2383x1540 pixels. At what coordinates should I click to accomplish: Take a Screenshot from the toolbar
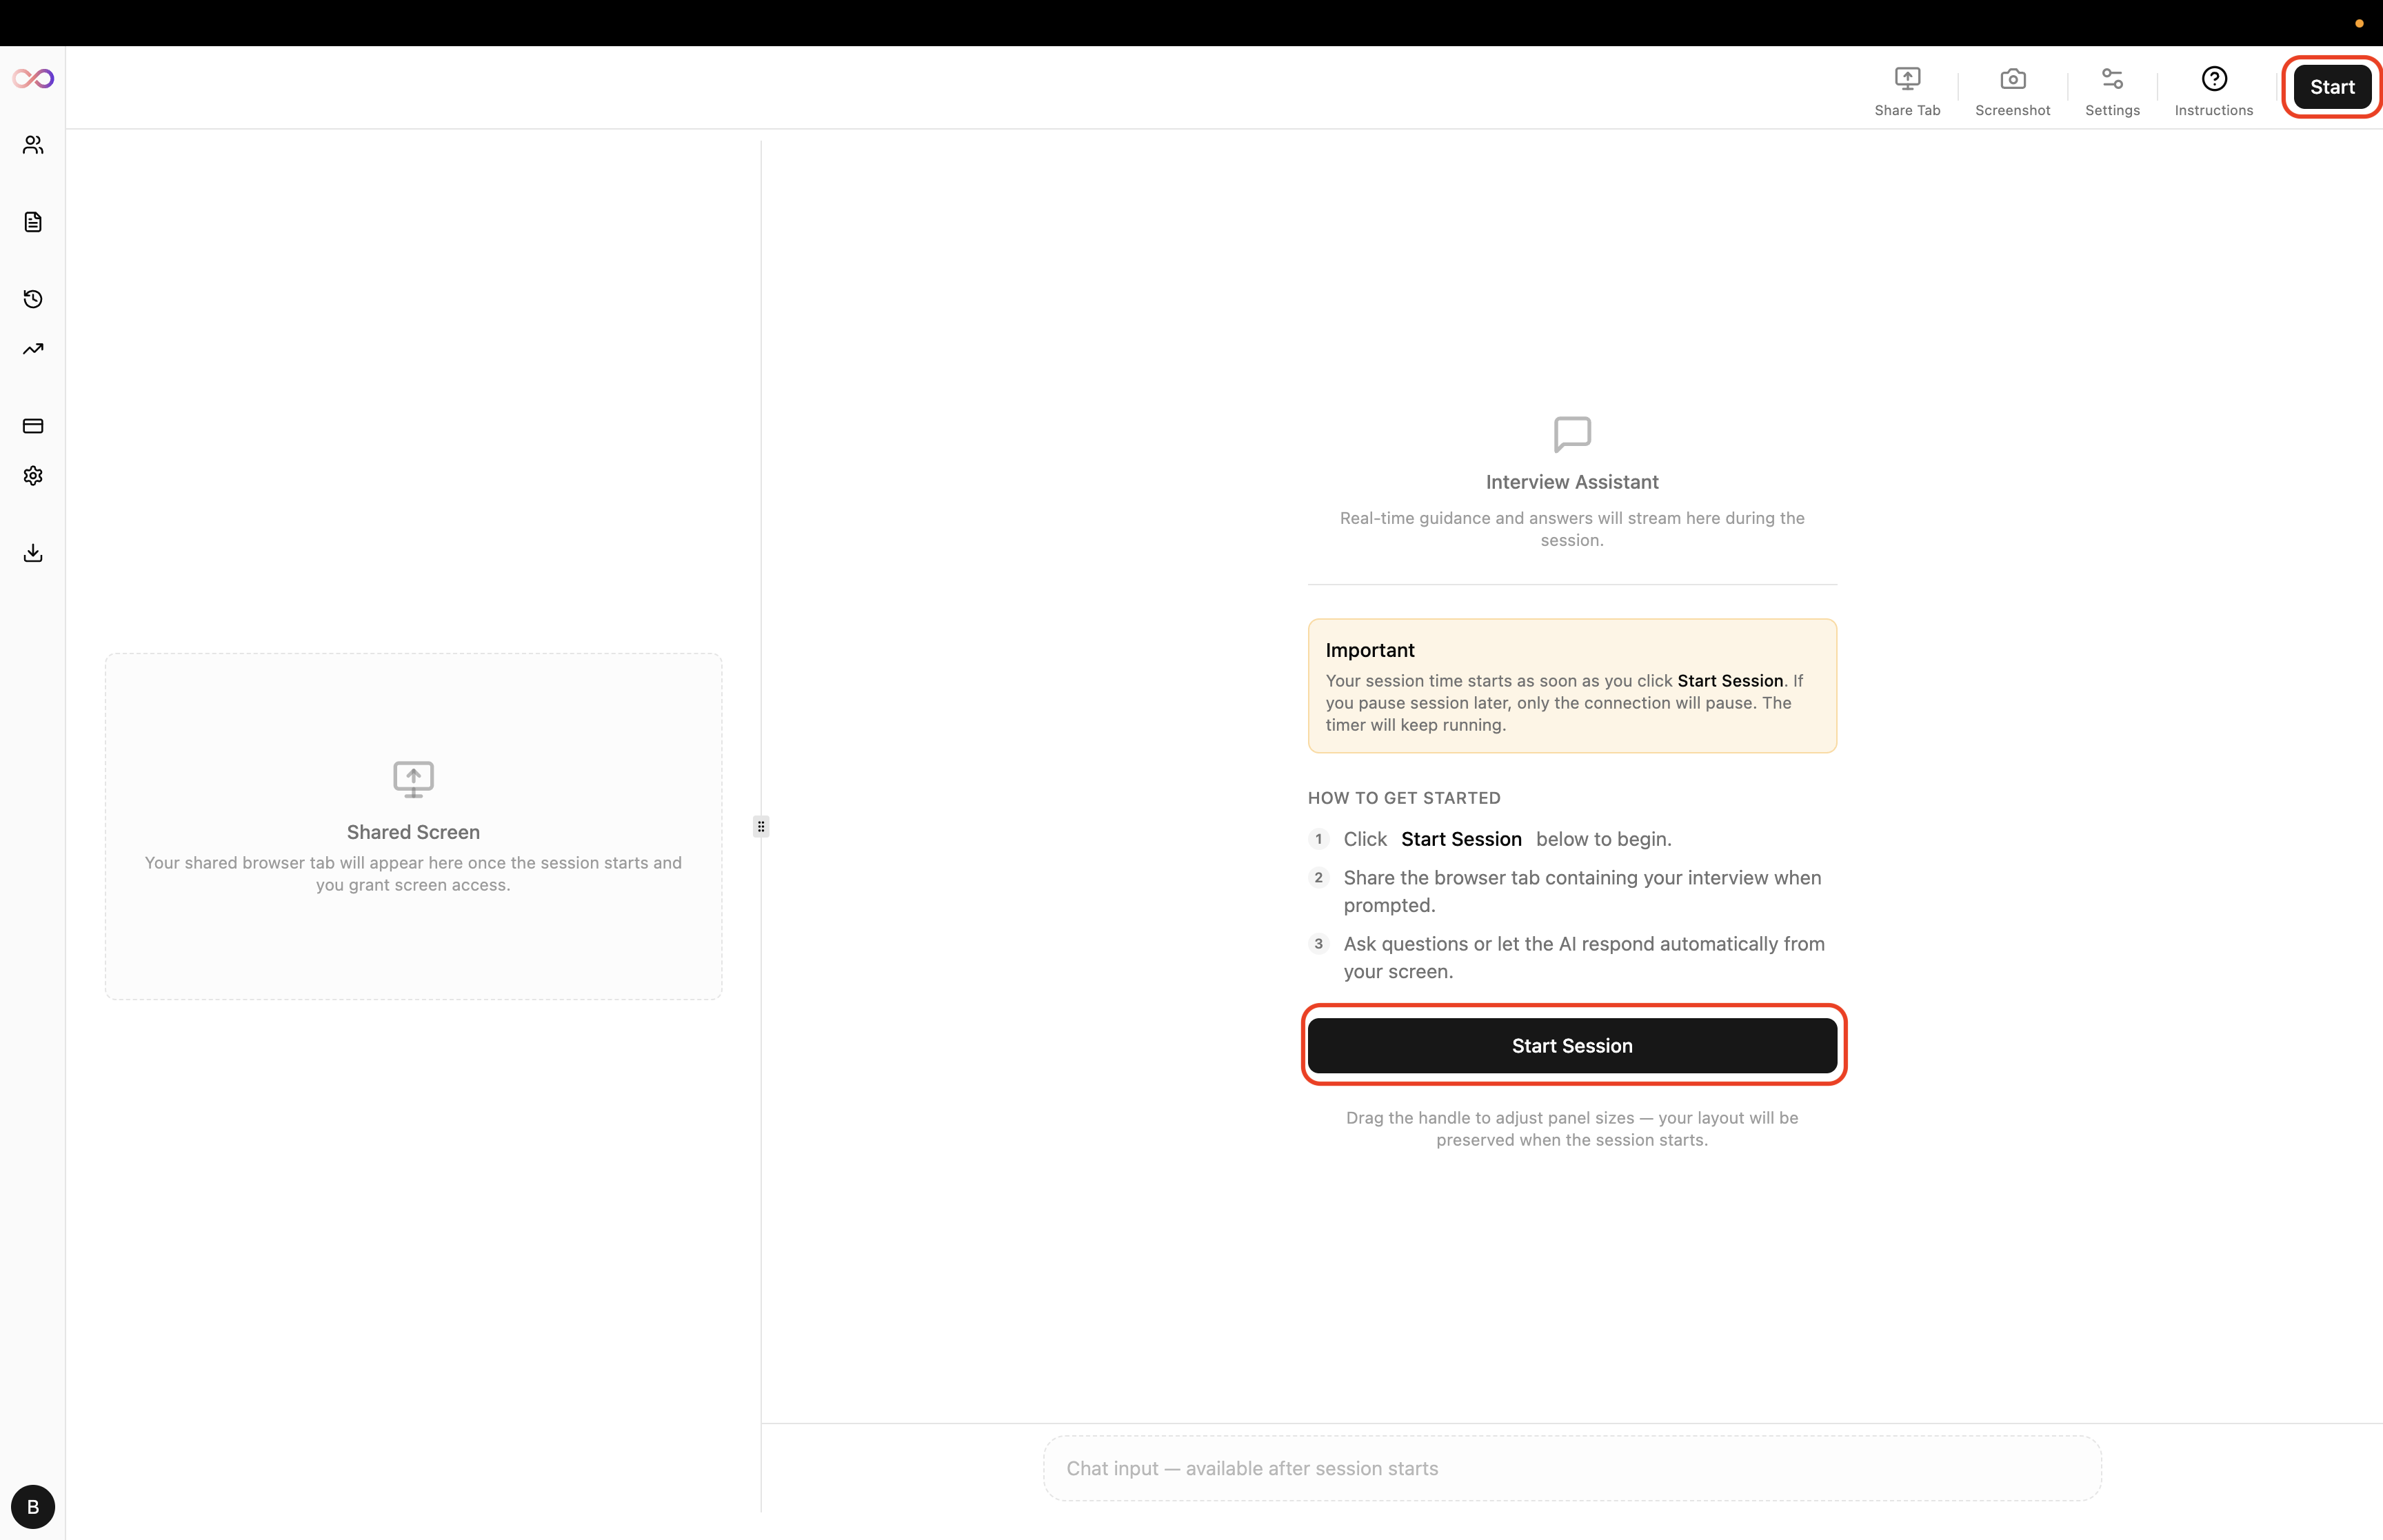pos(2012,91)
